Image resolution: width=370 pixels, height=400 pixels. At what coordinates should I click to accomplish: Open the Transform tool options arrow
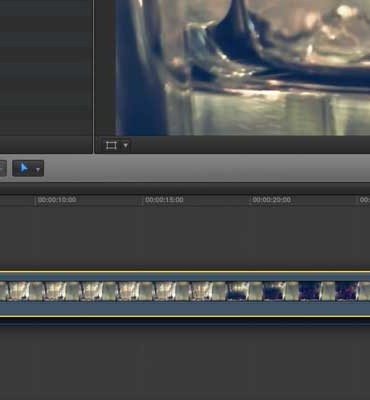pyautogui.click(x=126, y=146)
